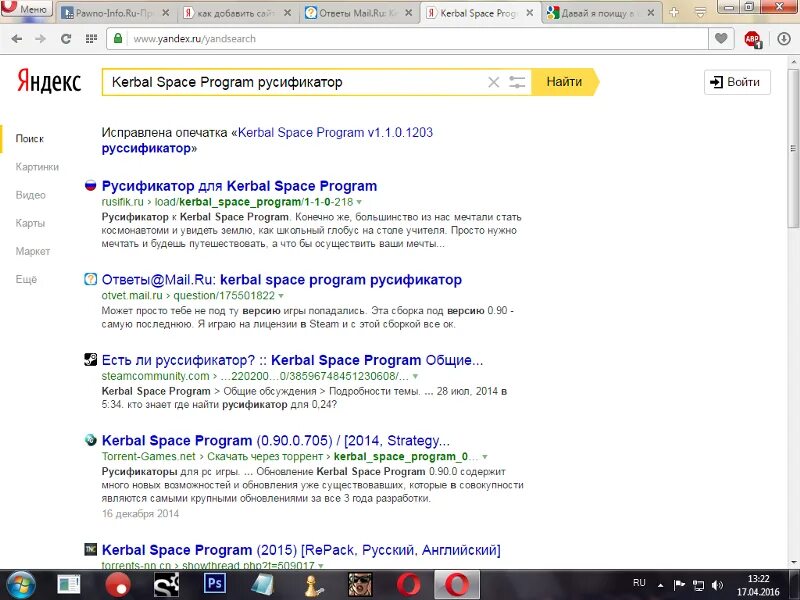Switch to the Ответы Mail.Ru tab
This screenshot has width=800, height=600.
pos(359,13)
